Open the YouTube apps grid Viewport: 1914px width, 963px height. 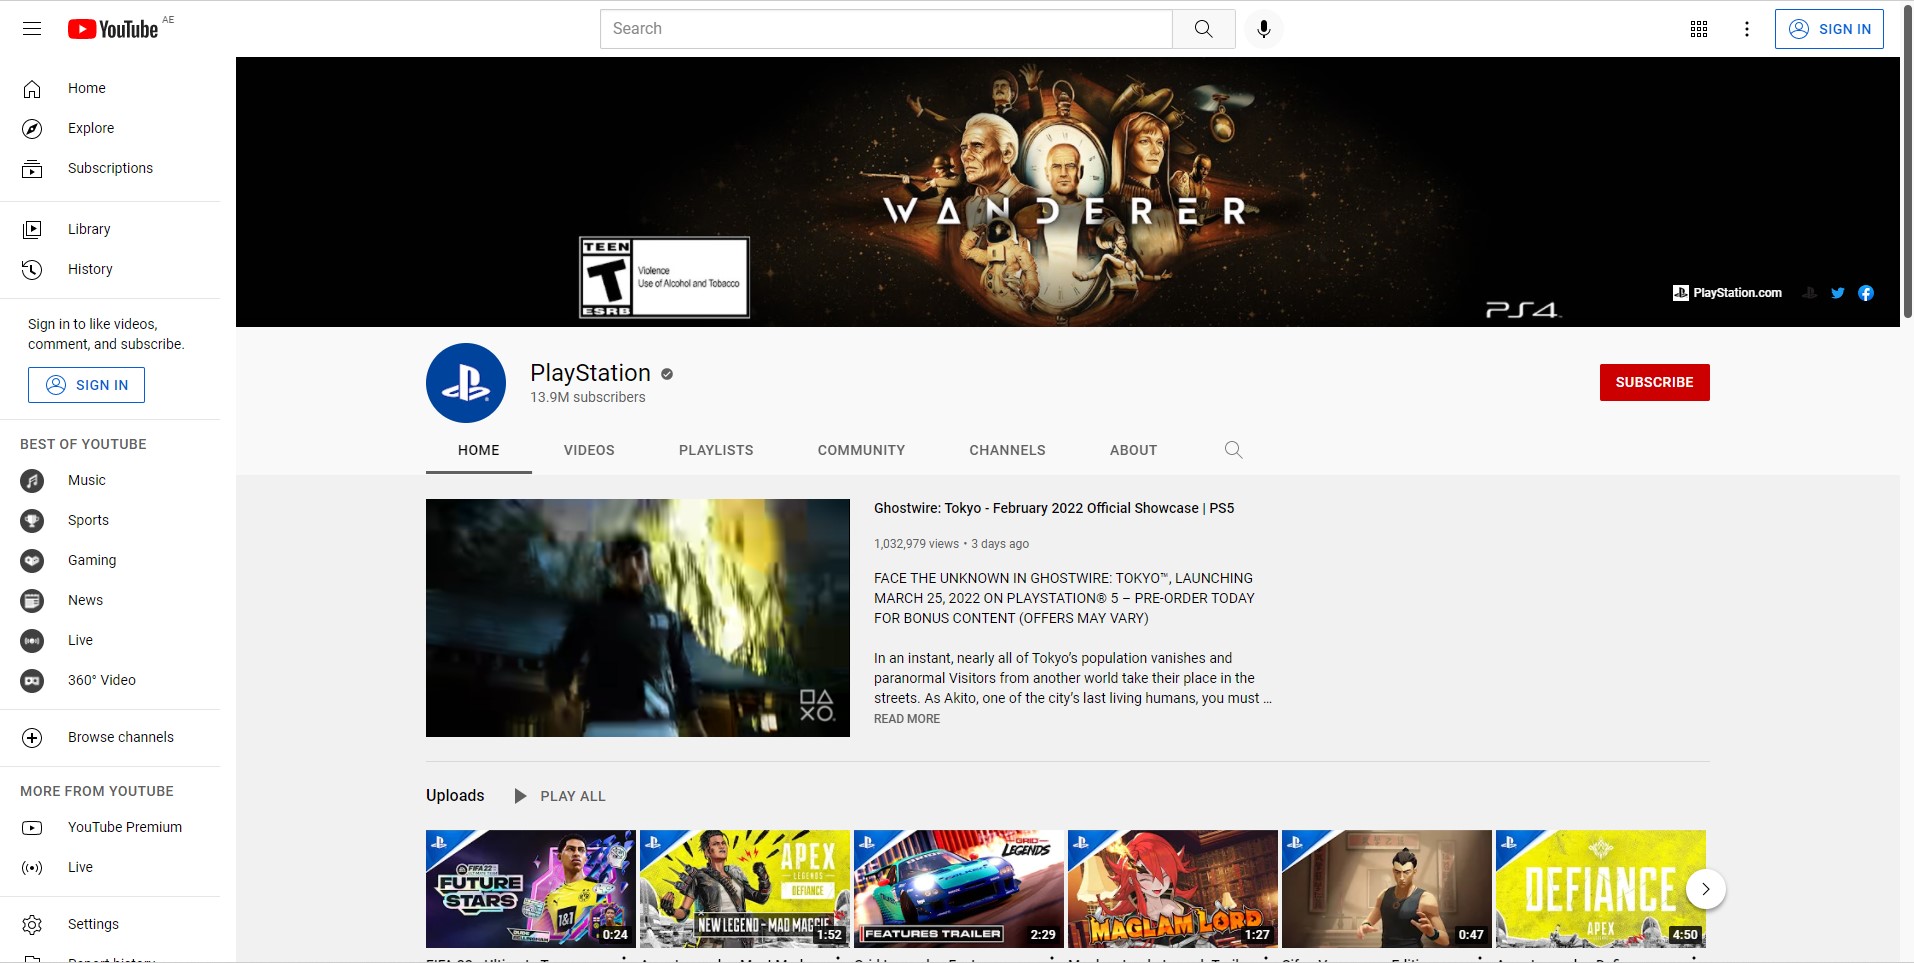[x=1699, y=29]
